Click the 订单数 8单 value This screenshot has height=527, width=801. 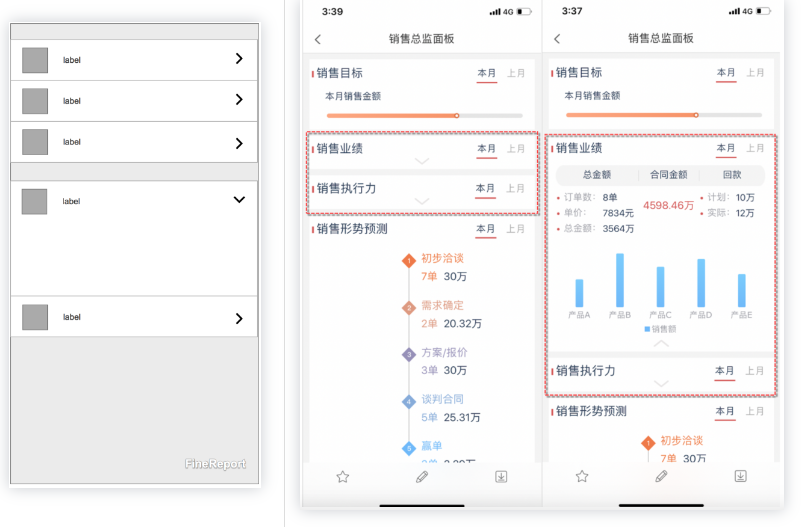[610, 198]
